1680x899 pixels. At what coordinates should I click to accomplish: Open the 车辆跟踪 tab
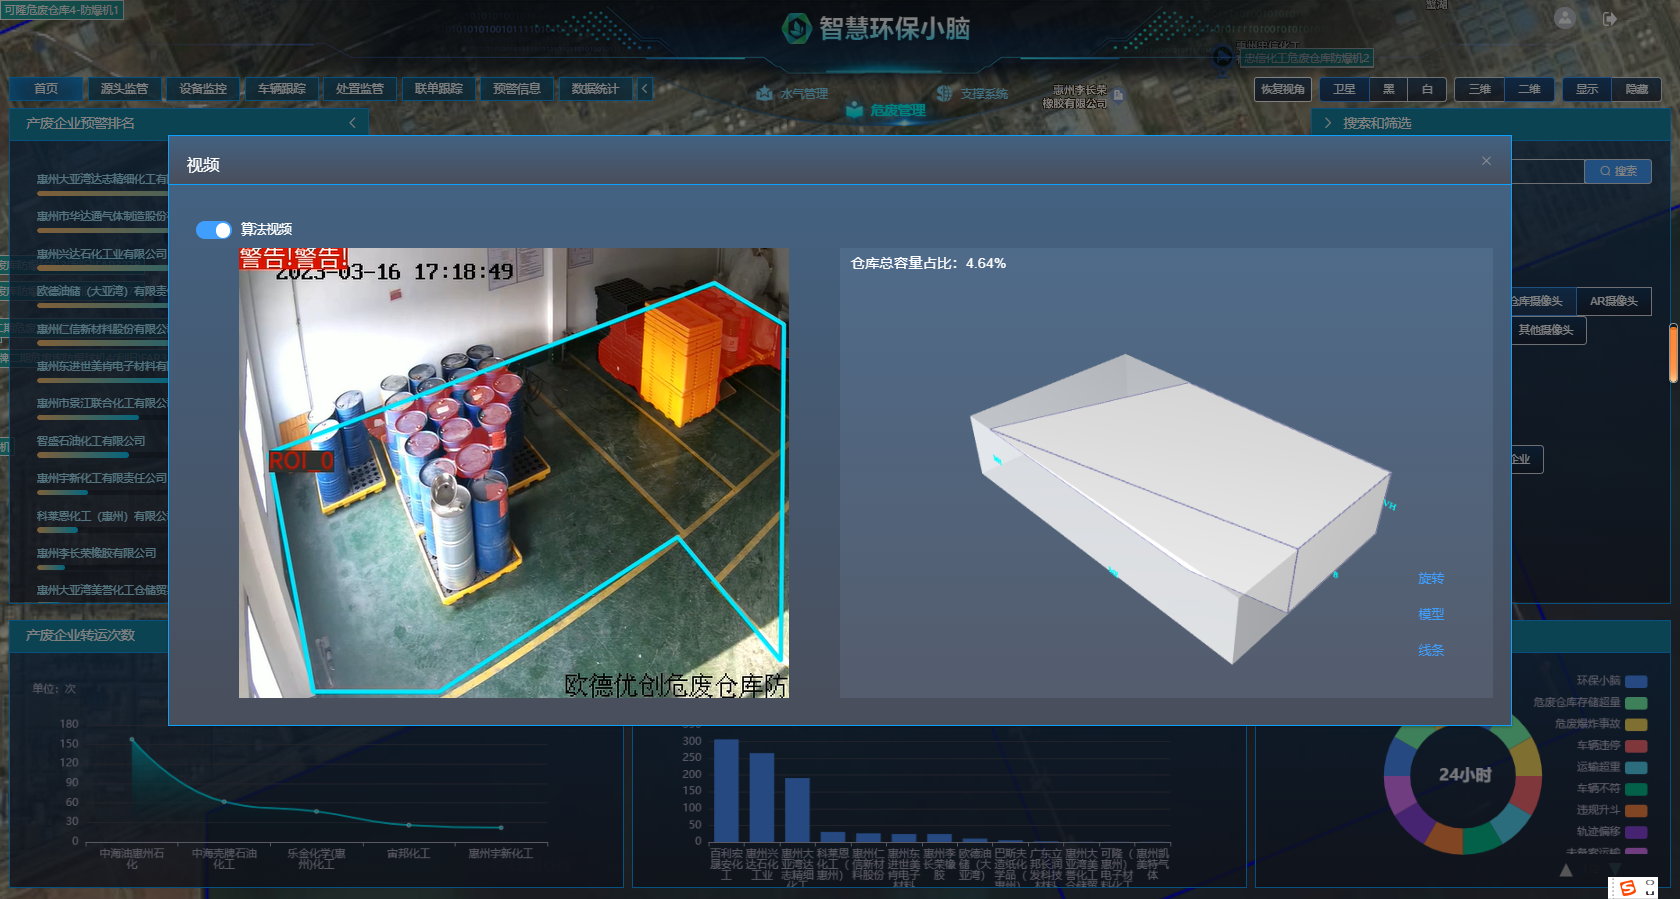click(x=282, y=89)
